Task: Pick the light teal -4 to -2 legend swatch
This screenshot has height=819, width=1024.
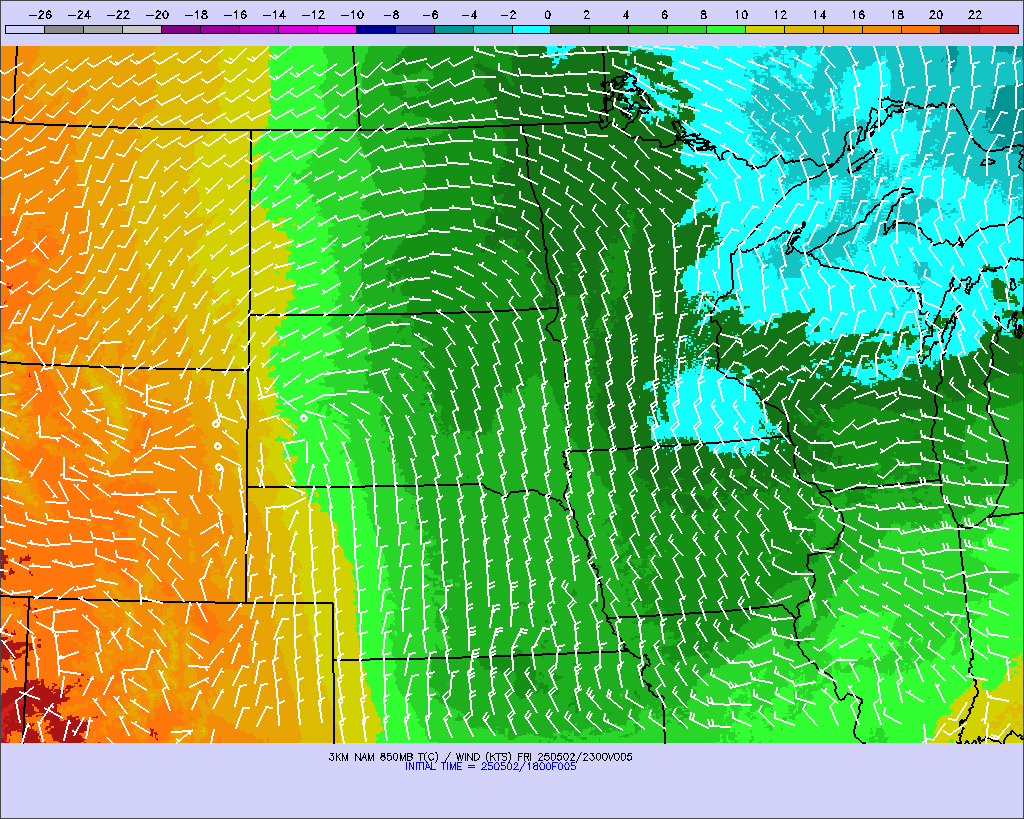Action: click(493, 29)
